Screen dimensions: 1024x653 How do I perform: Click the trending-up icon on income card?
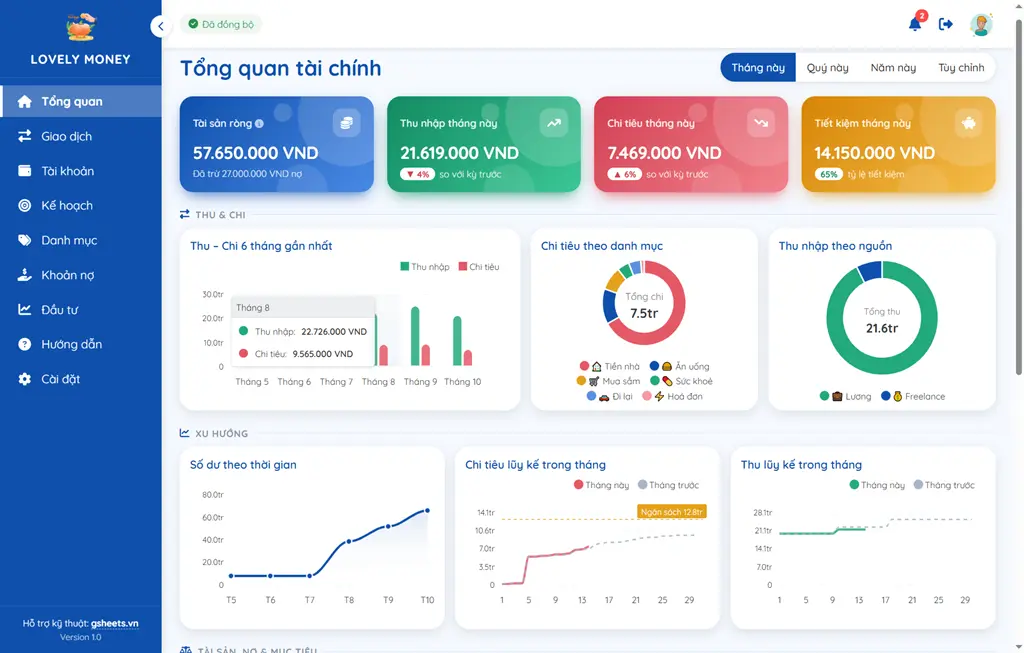pos(554,123)
